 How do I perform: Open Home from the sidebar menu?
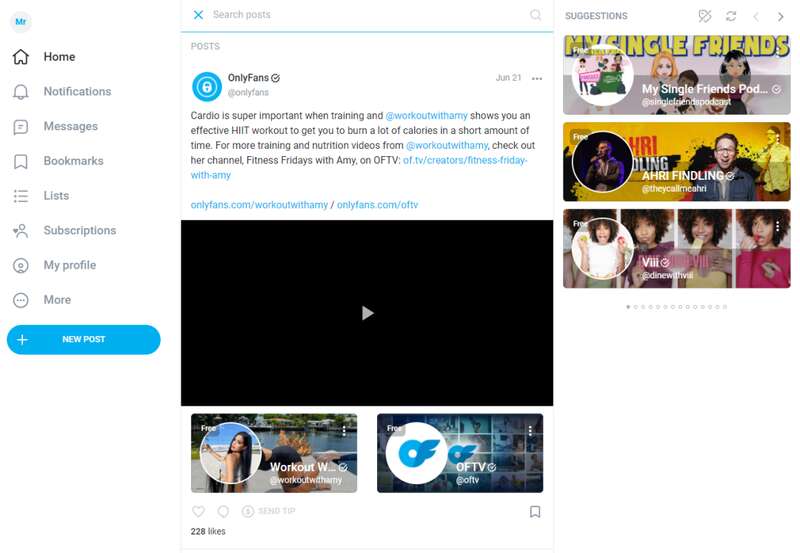[59, 57]
